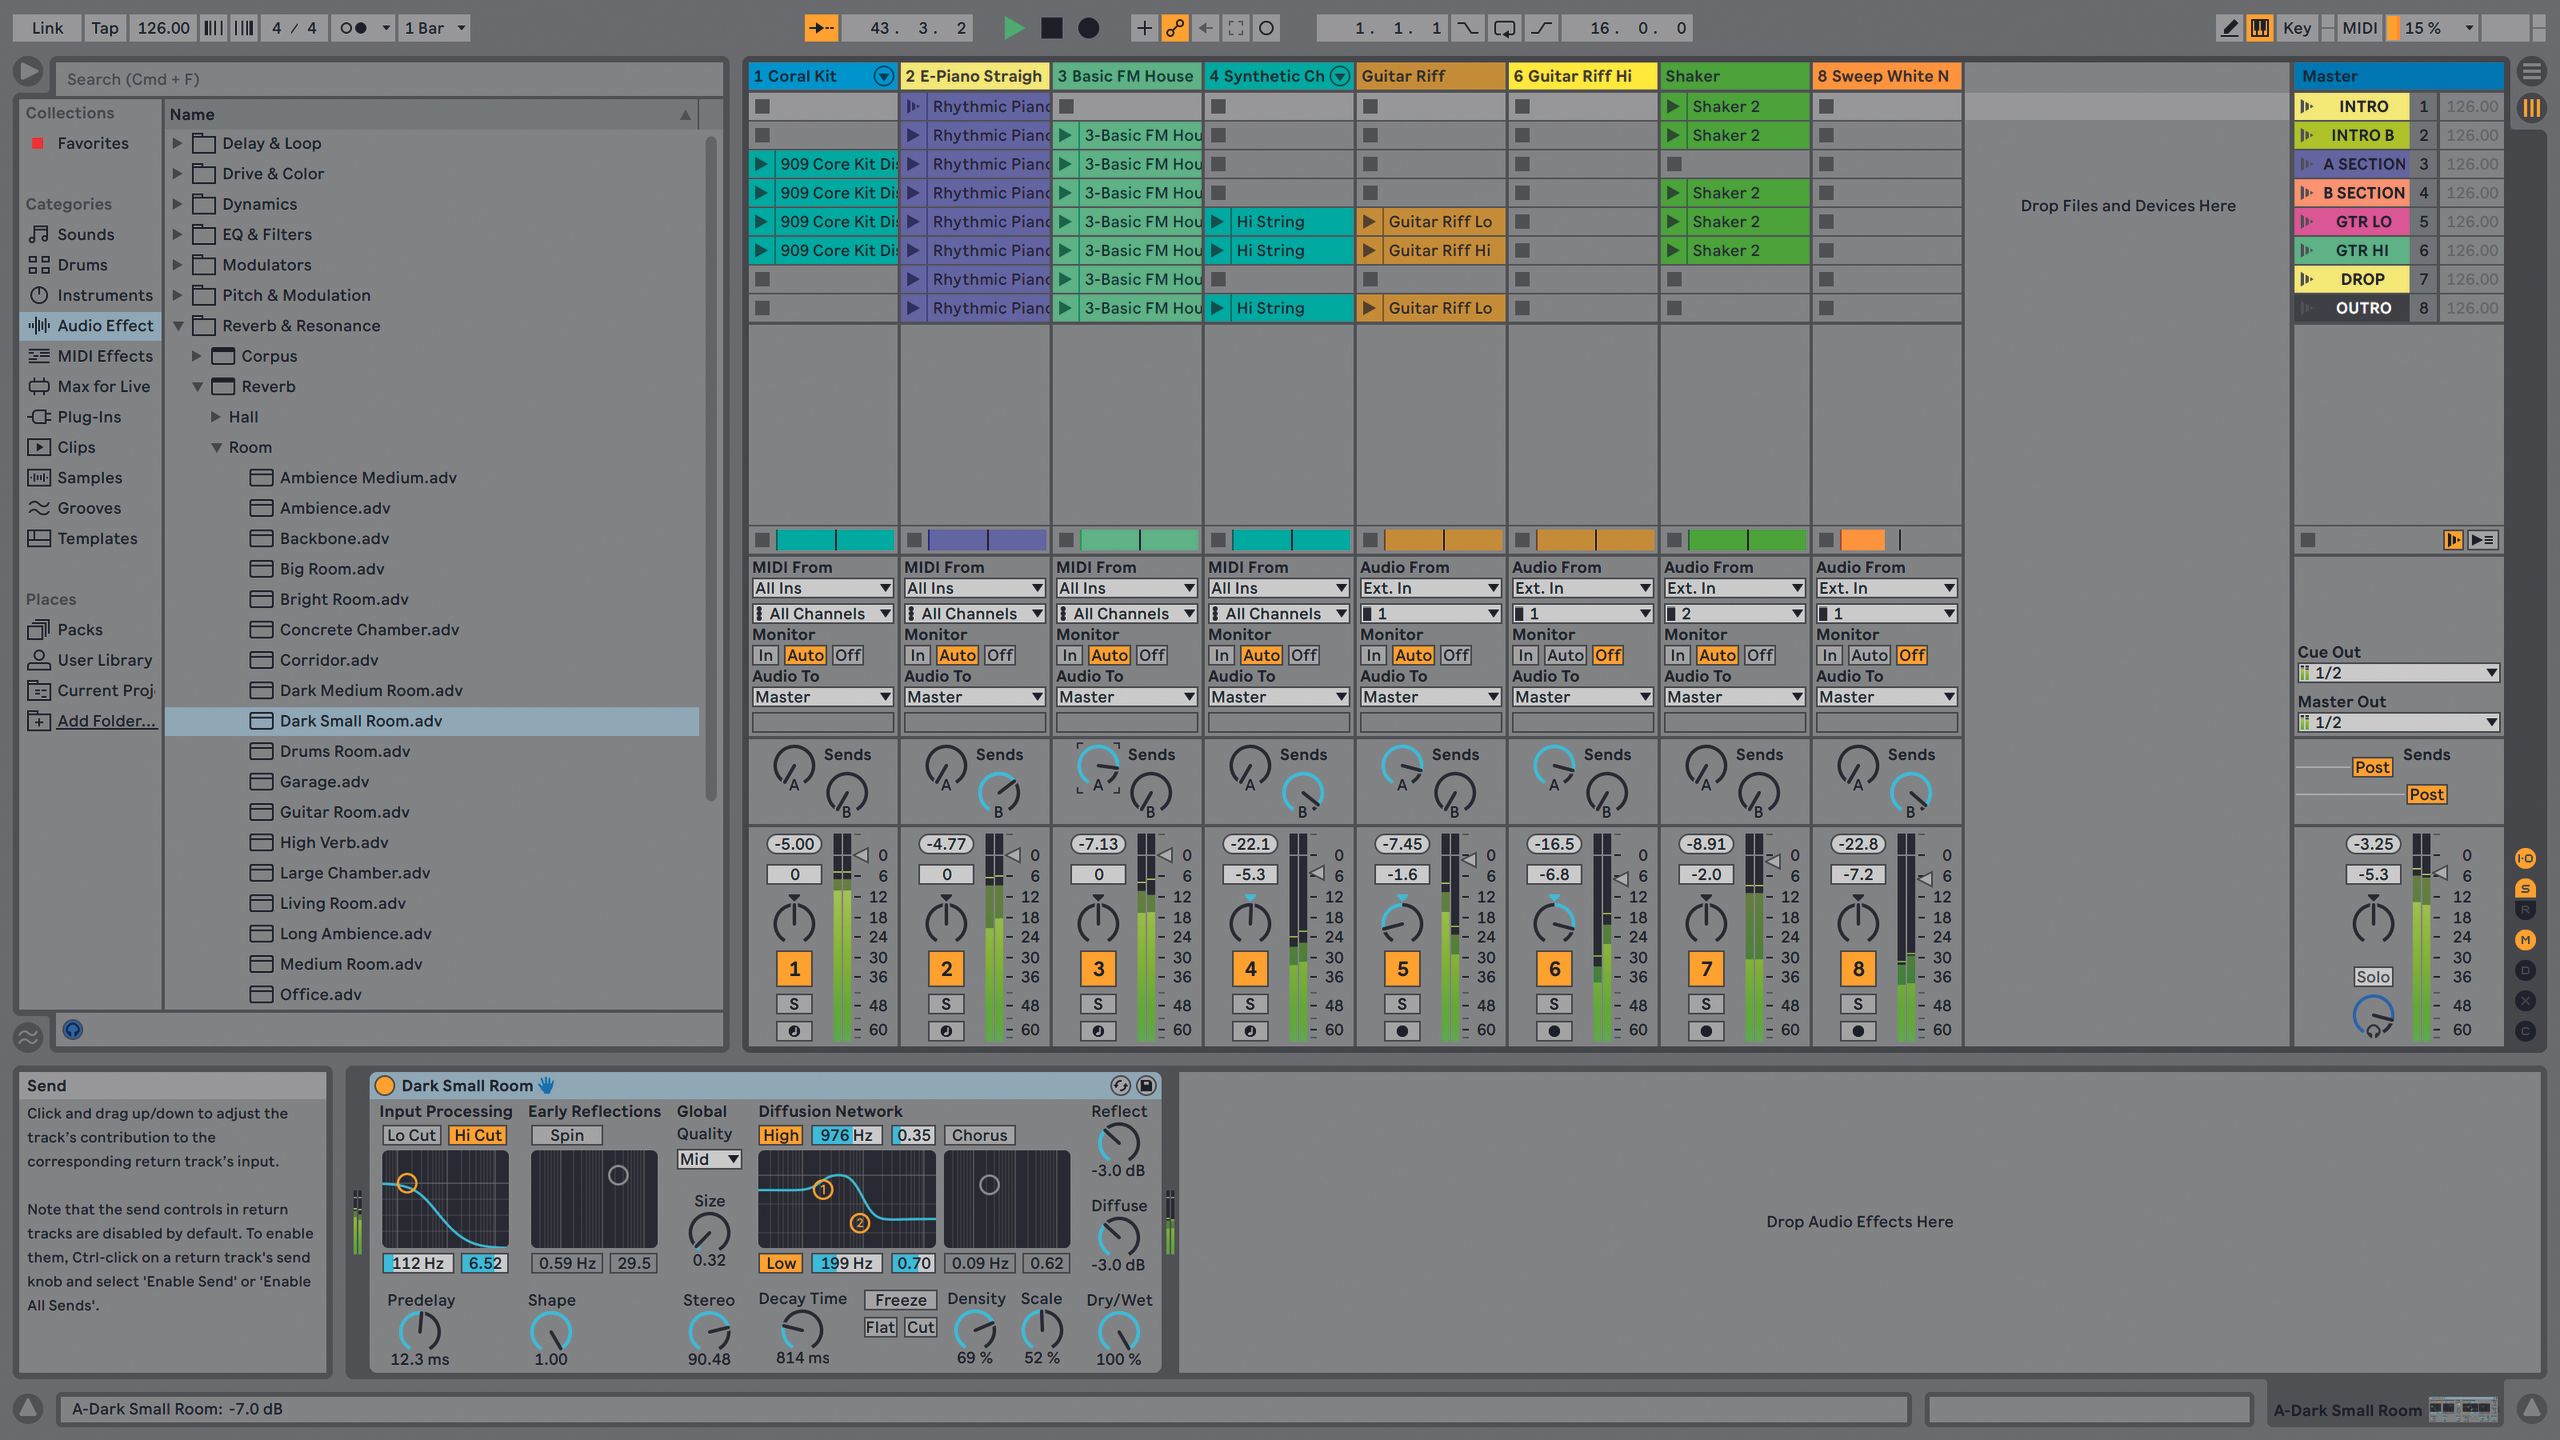The height and width of the screenshot is (1440, 2560).
Task: Open the 1 Bar quantization menu
Action: (435, 28)
